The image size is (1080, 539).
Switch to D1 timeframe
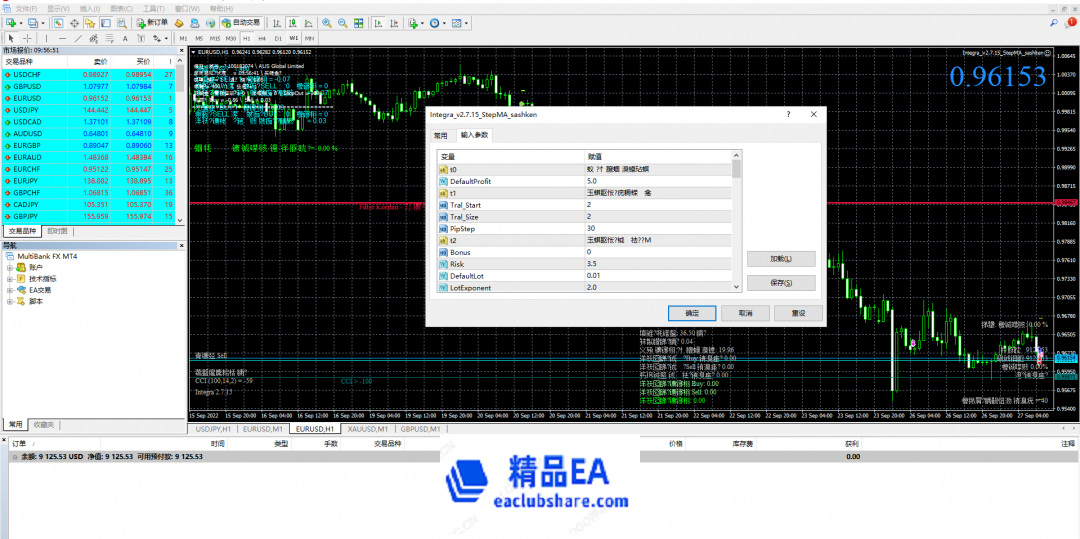click(x=278, y=38)
